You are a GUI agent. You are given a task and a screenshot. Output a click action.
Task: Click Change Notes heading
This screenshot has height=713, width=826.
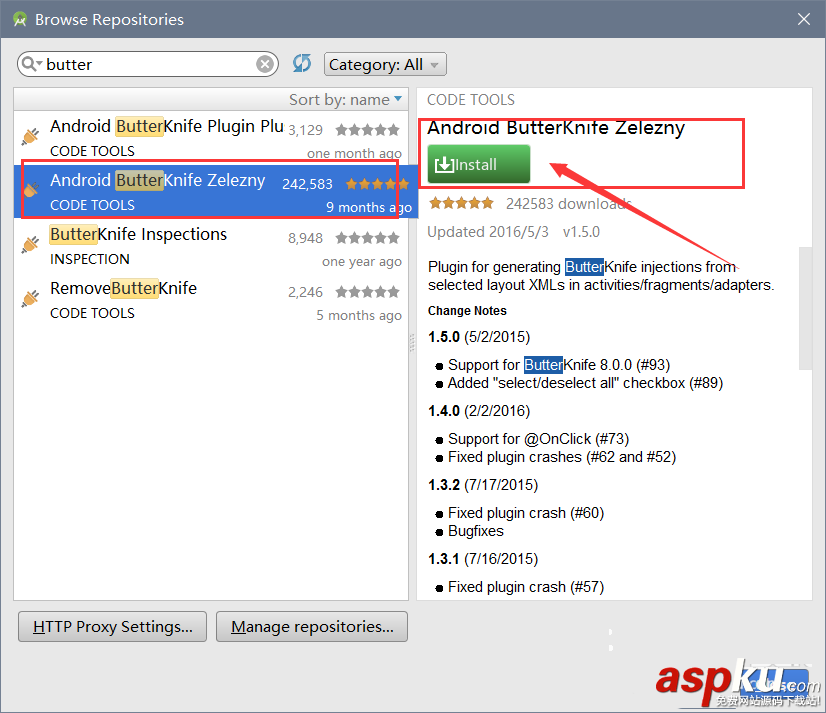pyautogui.click(x=467, y=311)
